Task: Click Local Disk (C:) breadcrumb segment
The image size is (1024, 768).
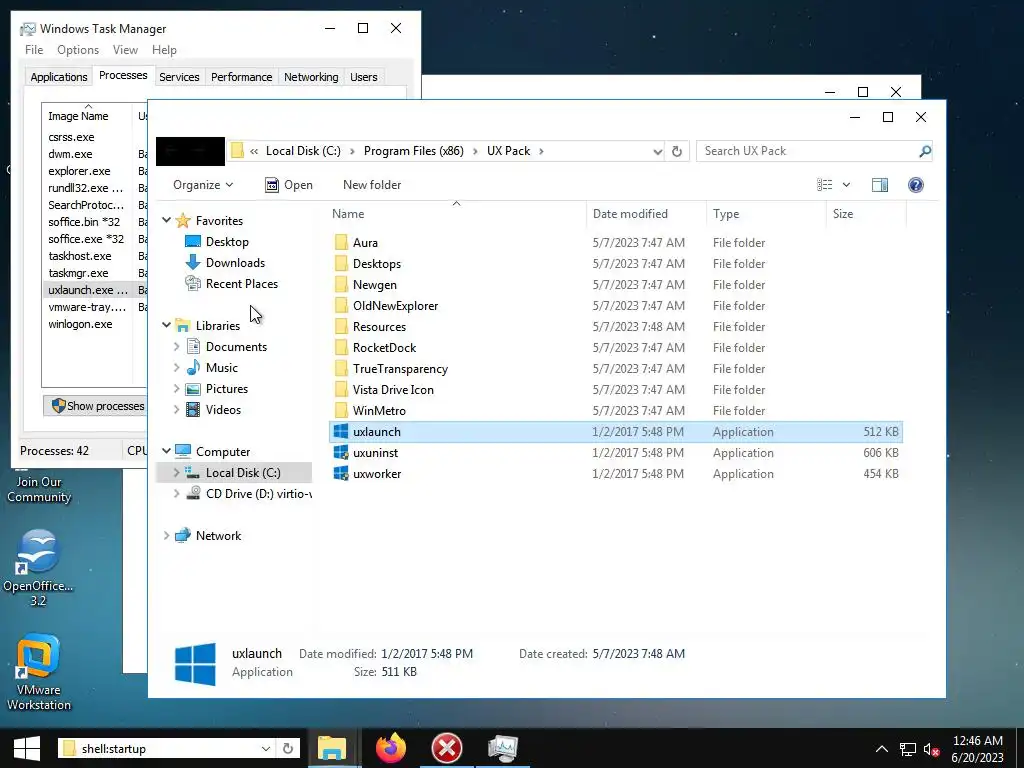Action: pos(303,151)
